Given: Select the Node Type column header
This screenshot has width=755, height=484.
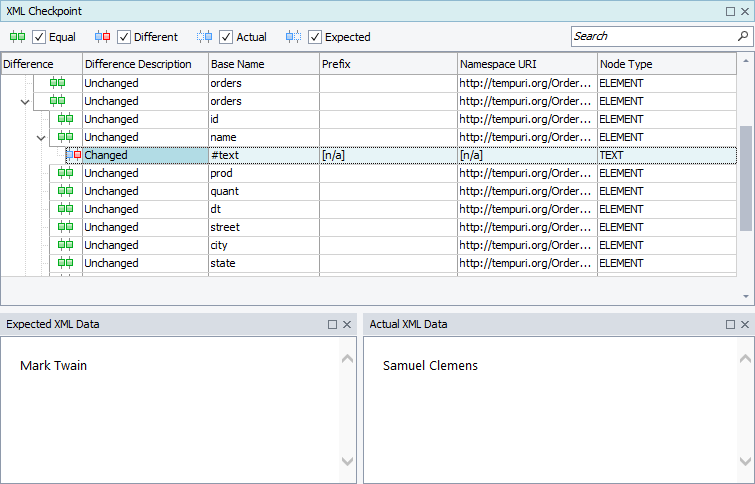Looking at the screenshot, I should [x=667, y=64].
